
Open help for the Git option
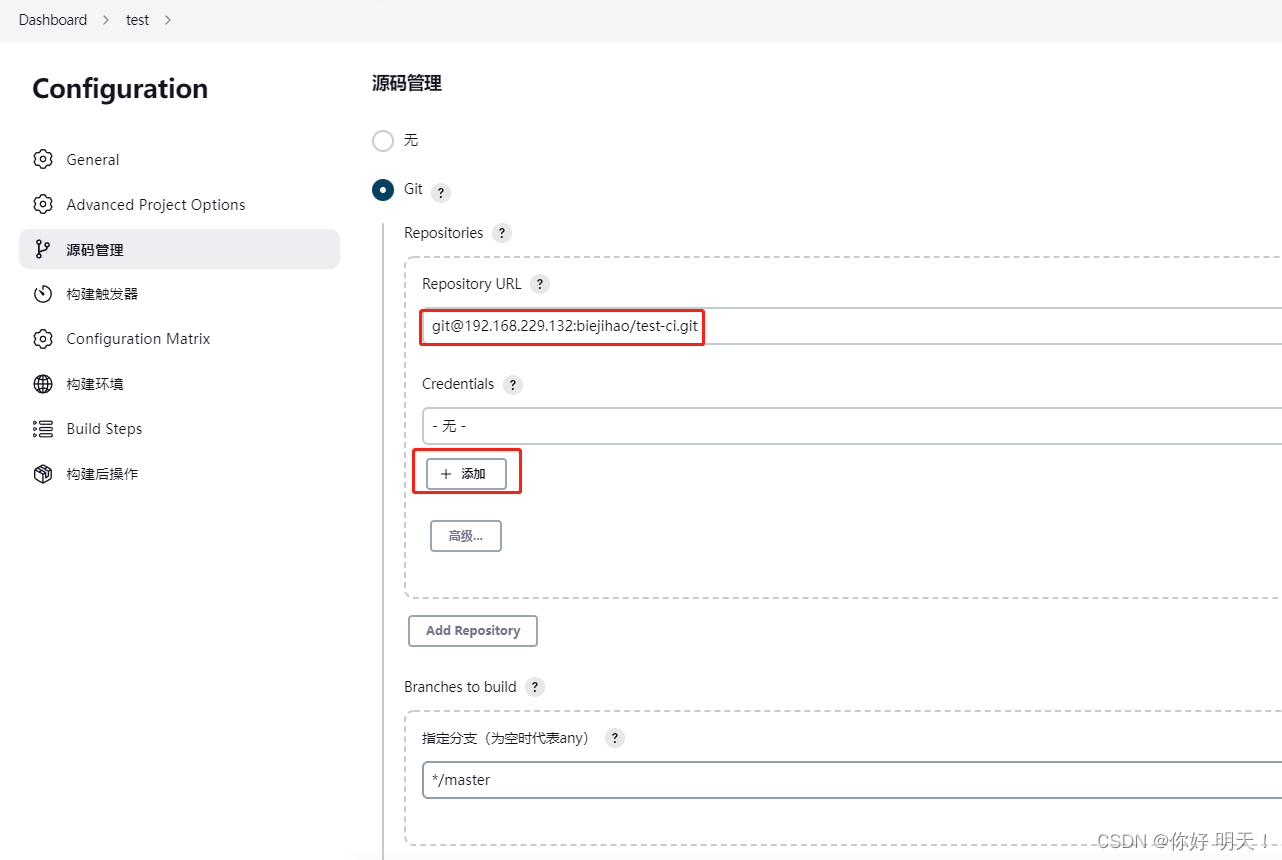pos(441,193)
